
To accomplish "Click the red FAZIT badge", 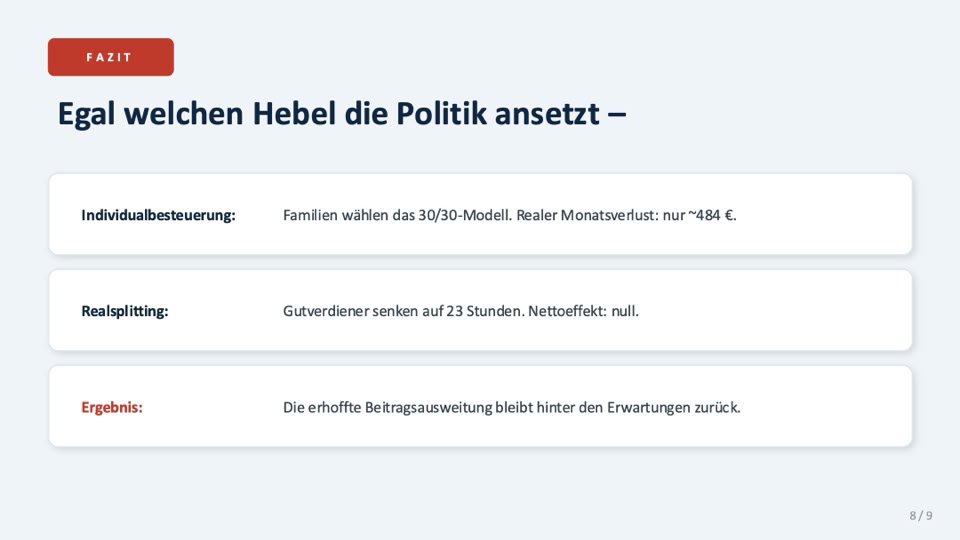I will [111, 57].
